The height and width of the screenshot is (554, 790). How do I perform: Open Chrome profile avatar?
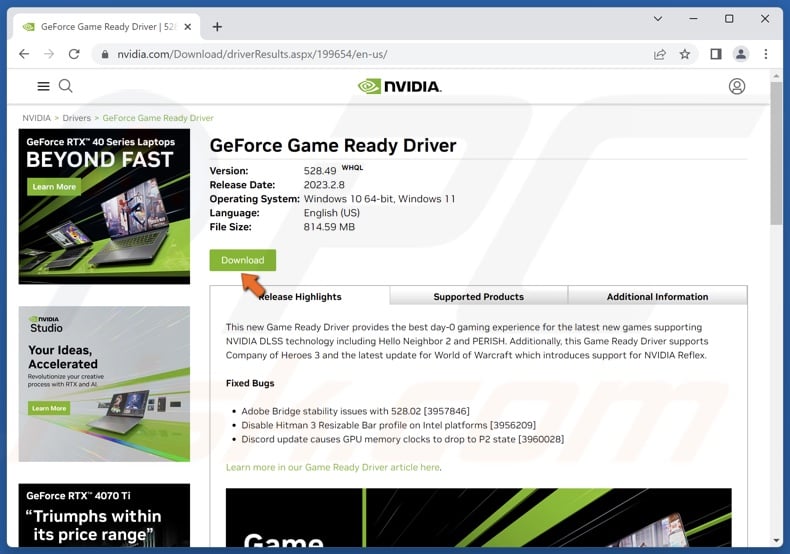pos(741,54)
